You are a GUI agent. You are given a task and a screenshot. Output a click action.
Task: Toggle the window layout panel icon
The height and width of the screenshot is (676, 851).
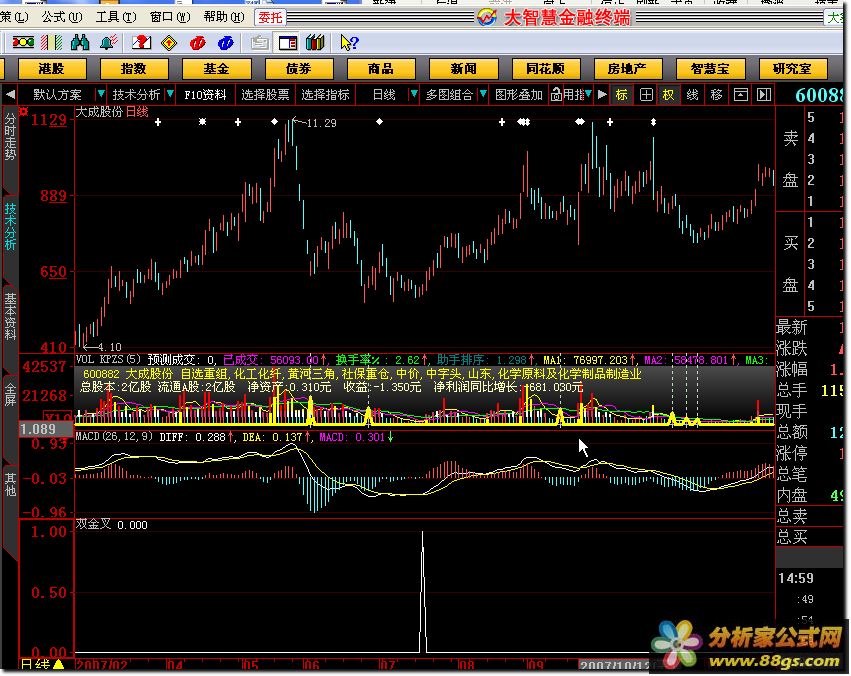pyautogui.click(x=288, y=42)
